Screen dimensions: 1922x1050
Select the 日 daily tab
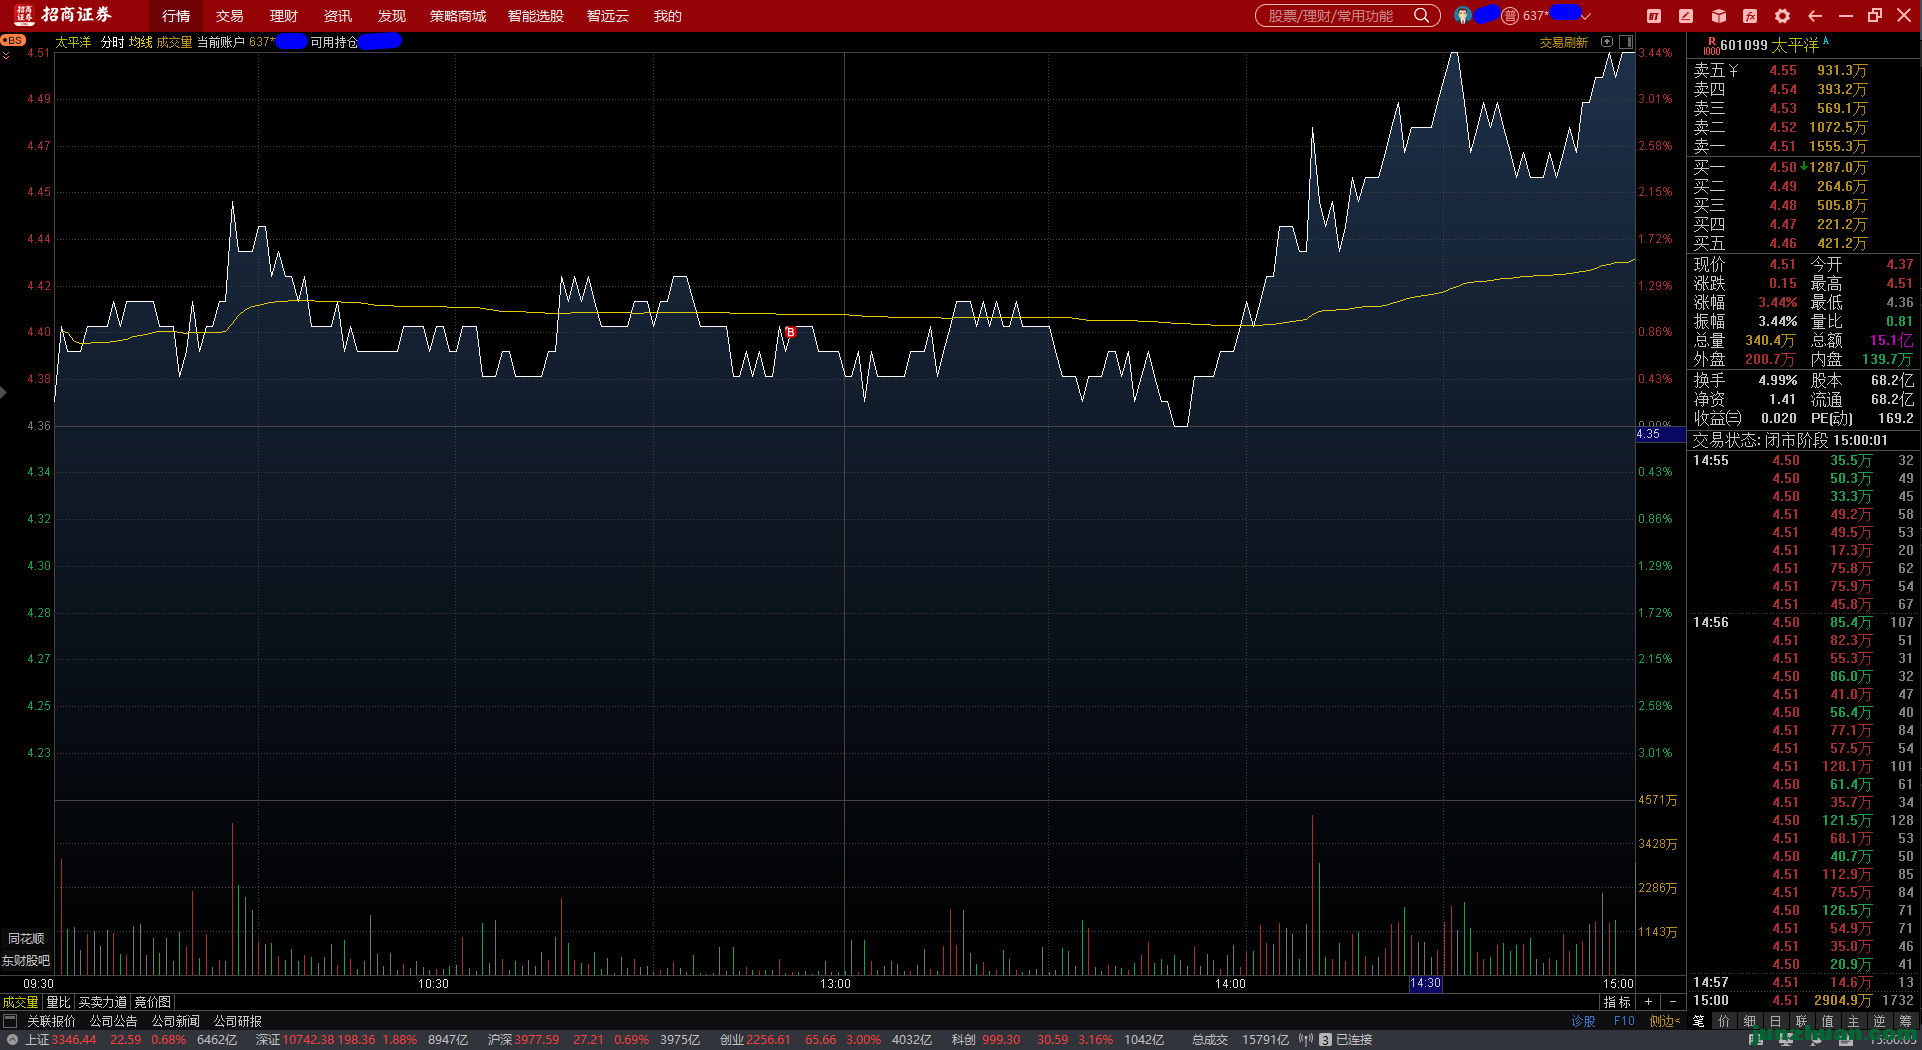1776,1021
